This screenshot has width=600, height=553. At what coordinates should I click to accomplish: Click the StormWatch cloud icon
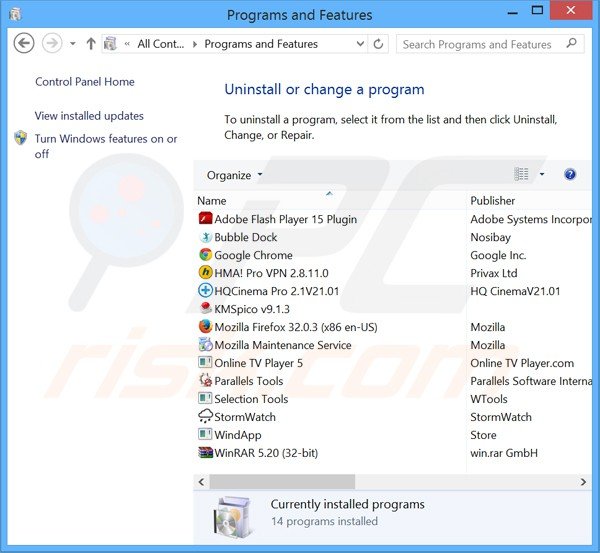point(205,416)
